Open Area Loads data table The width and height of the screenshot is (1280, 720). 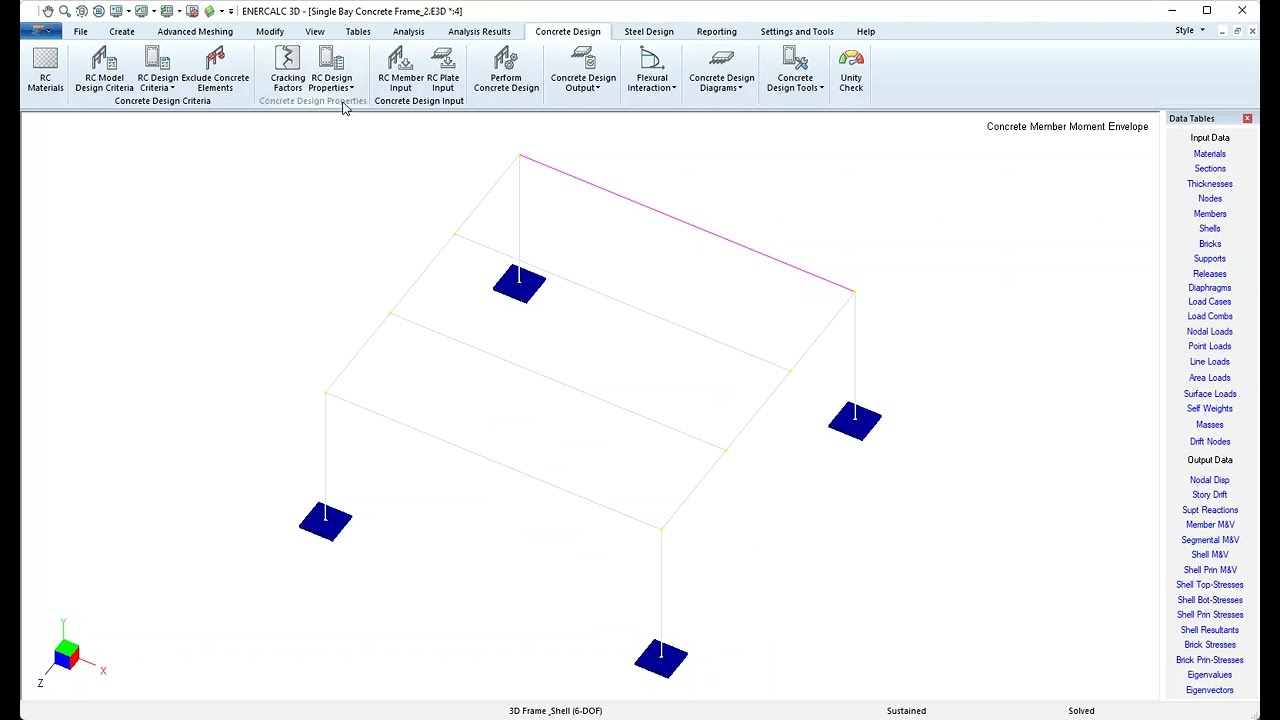pyautogui.click(x=1209, y=378)
